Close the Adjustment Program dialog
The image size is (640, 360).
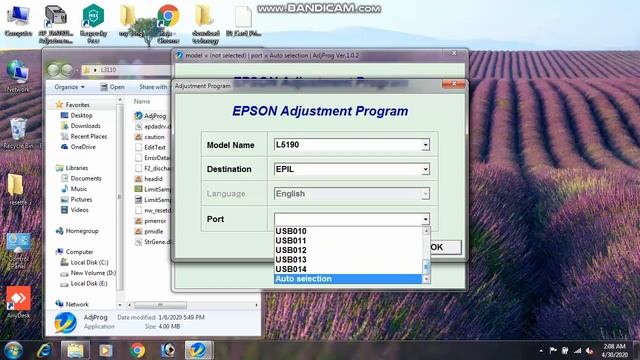coord(453,84)
